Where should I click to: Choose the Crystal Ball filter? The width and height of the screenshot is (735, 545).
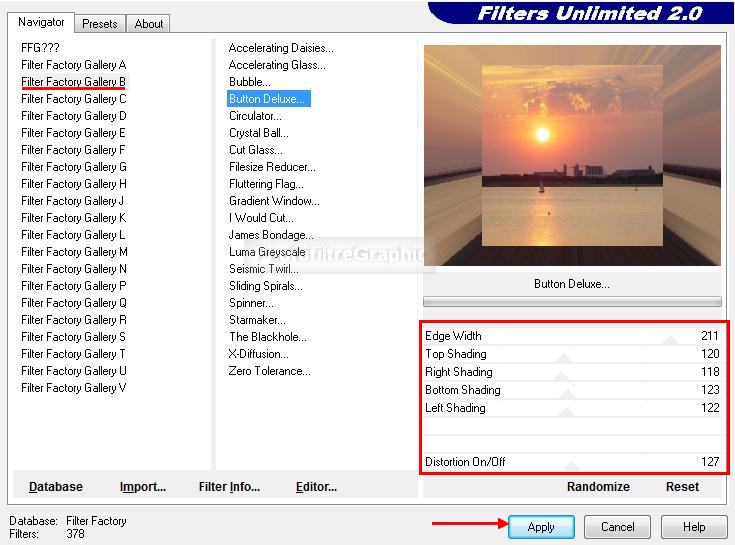coord(258,133)
